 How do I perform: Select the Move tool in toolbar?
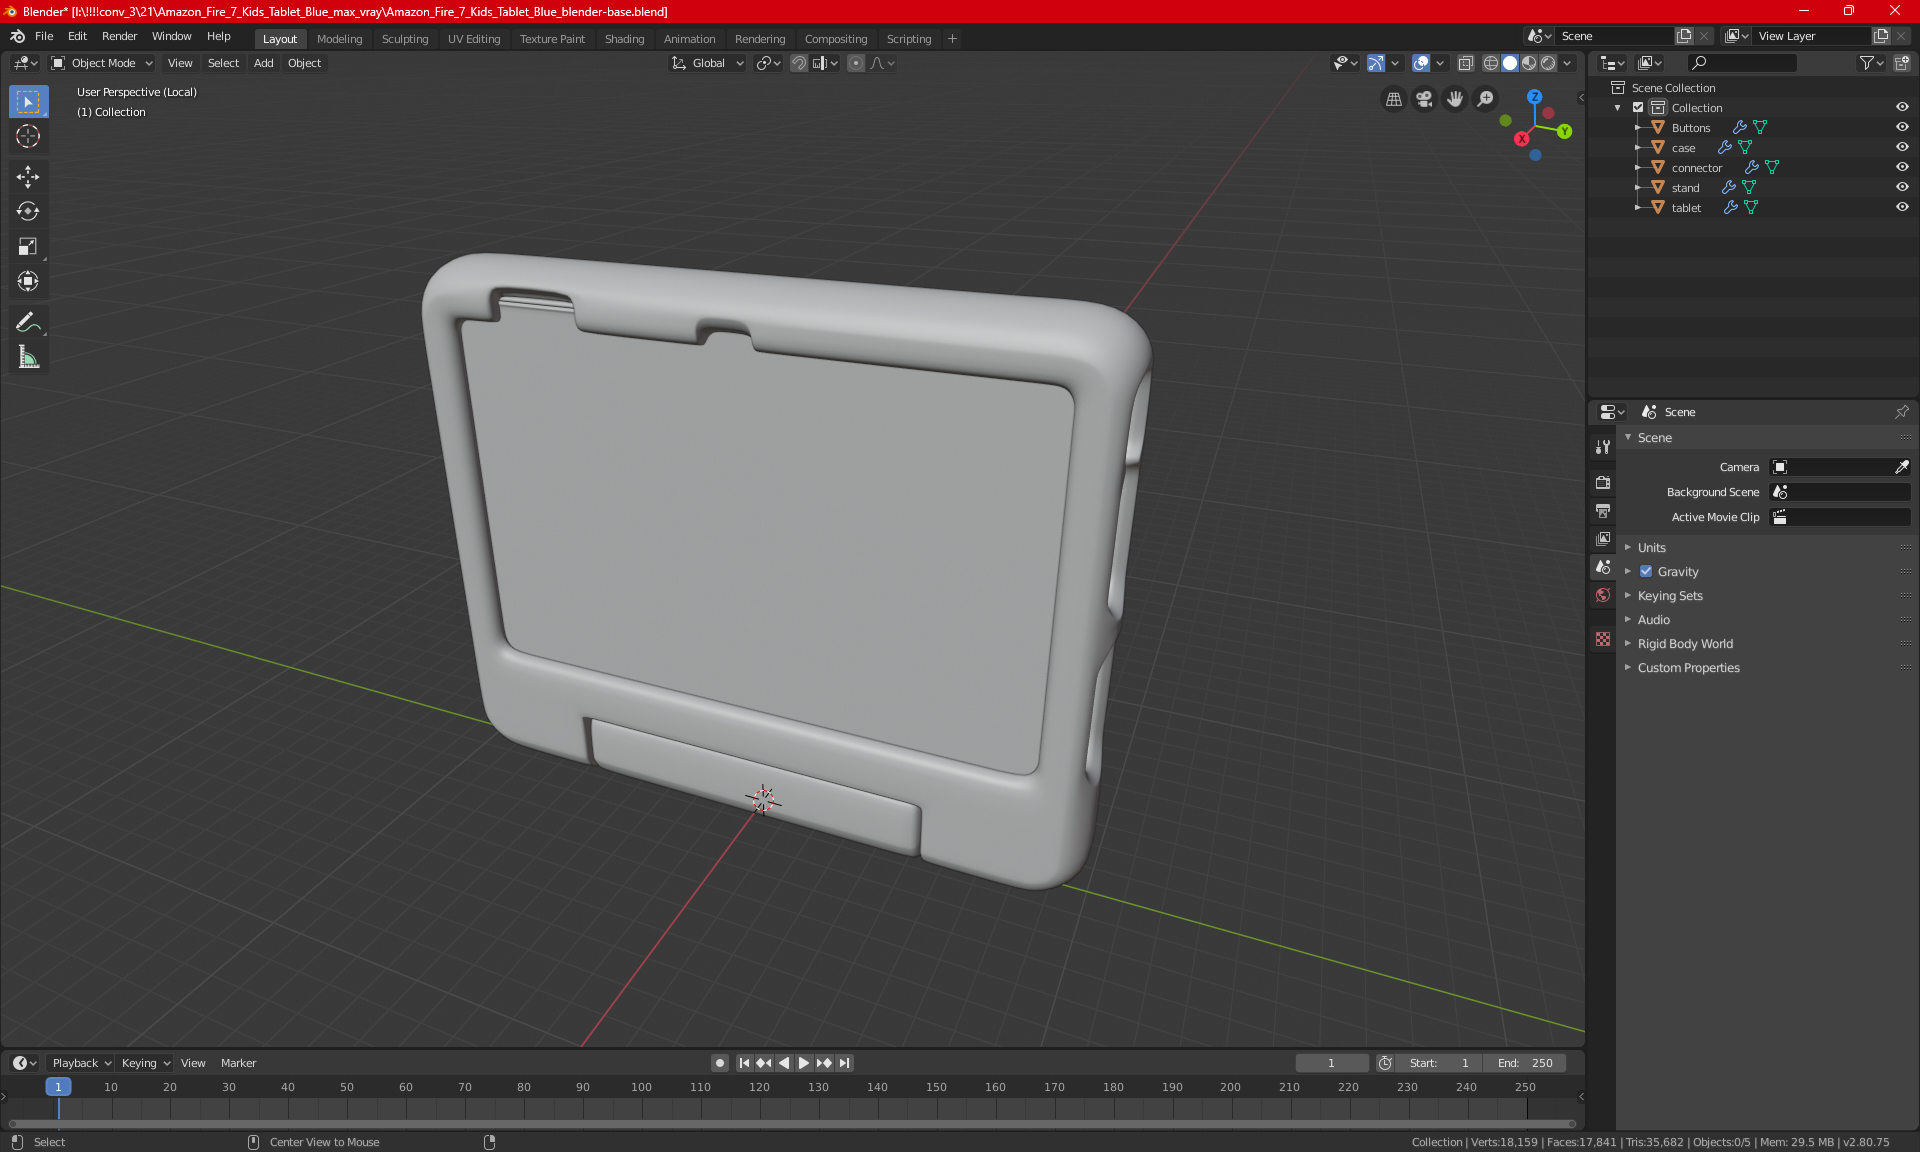point(28,177)
